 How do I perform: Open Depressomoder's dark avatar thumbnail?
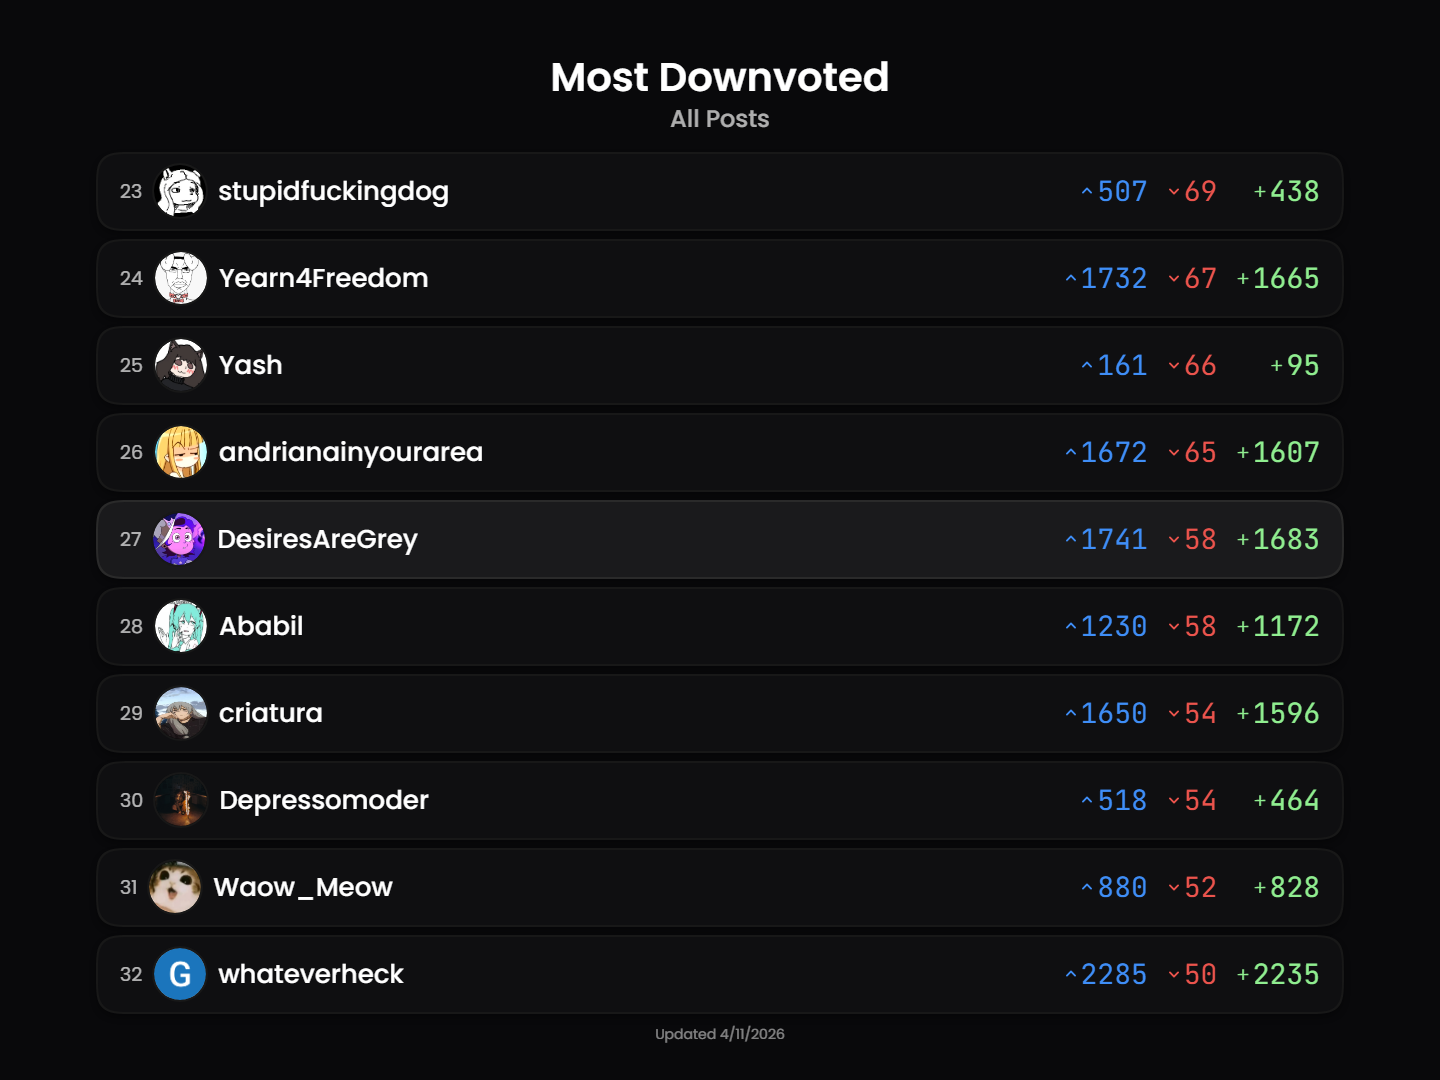click(x=181, y=800)
